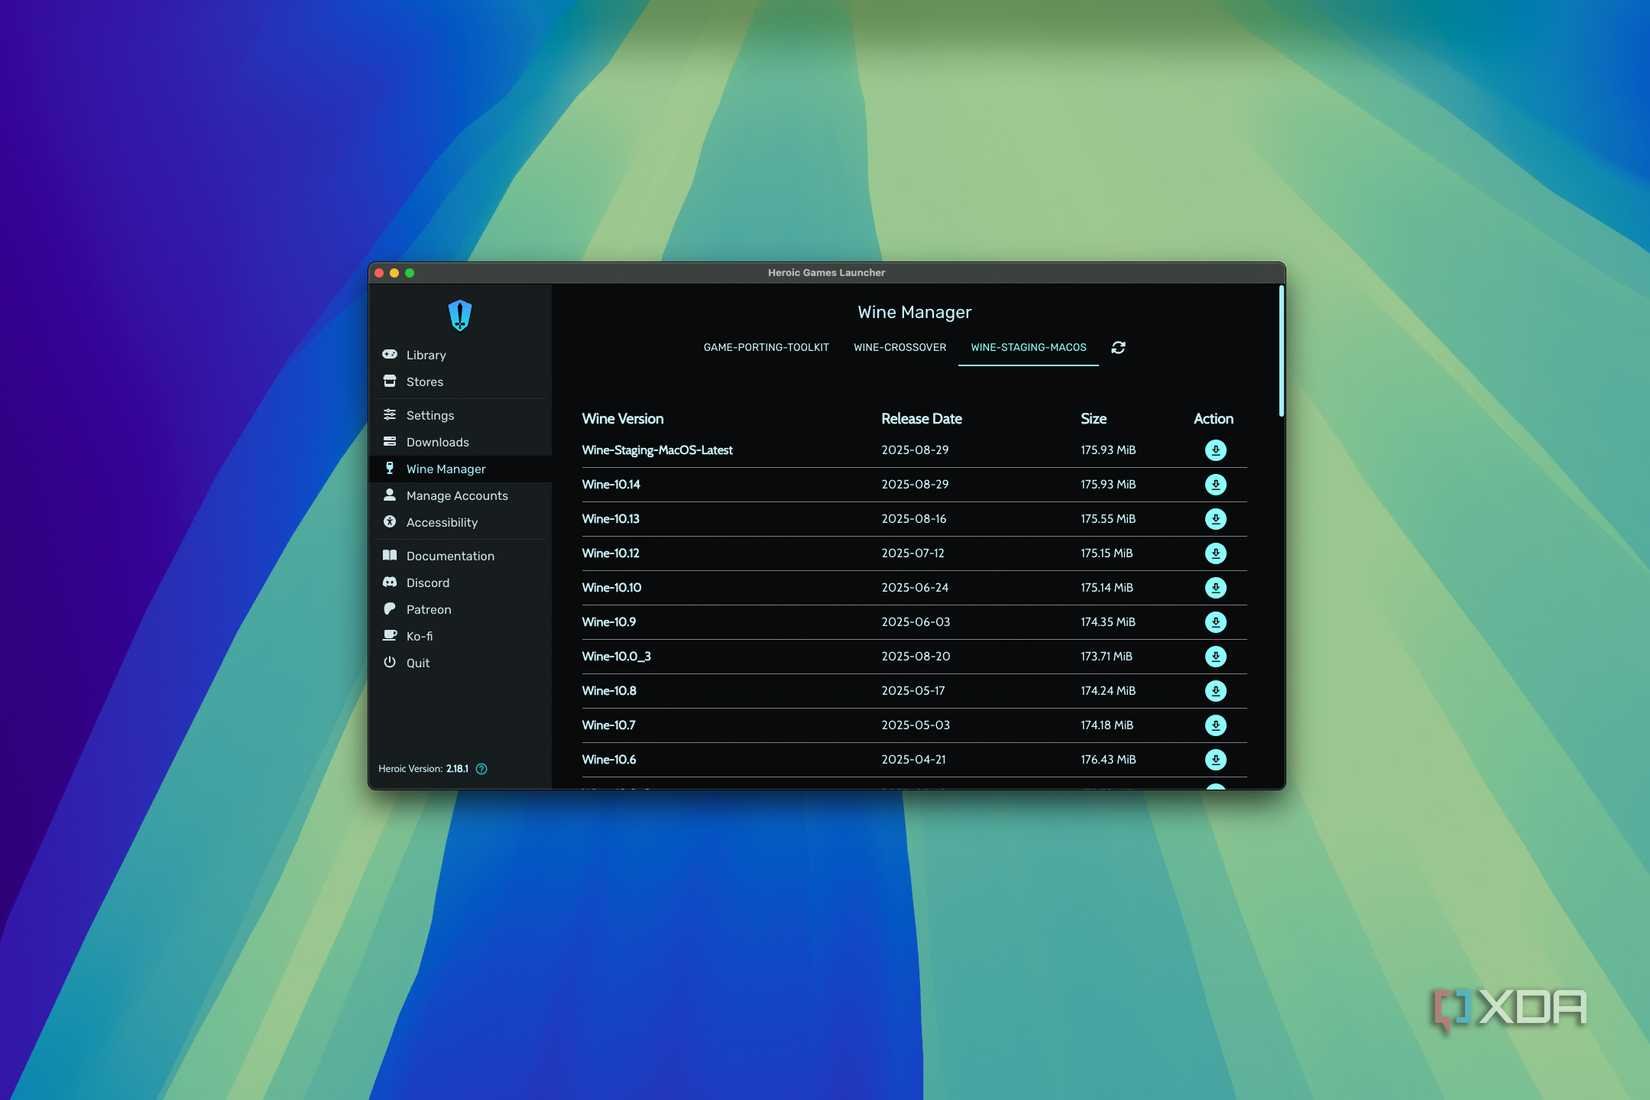Download Wine-Staging-MacOS-Latest
Screen dimensions: 1650x1100
click(1215, 450)
